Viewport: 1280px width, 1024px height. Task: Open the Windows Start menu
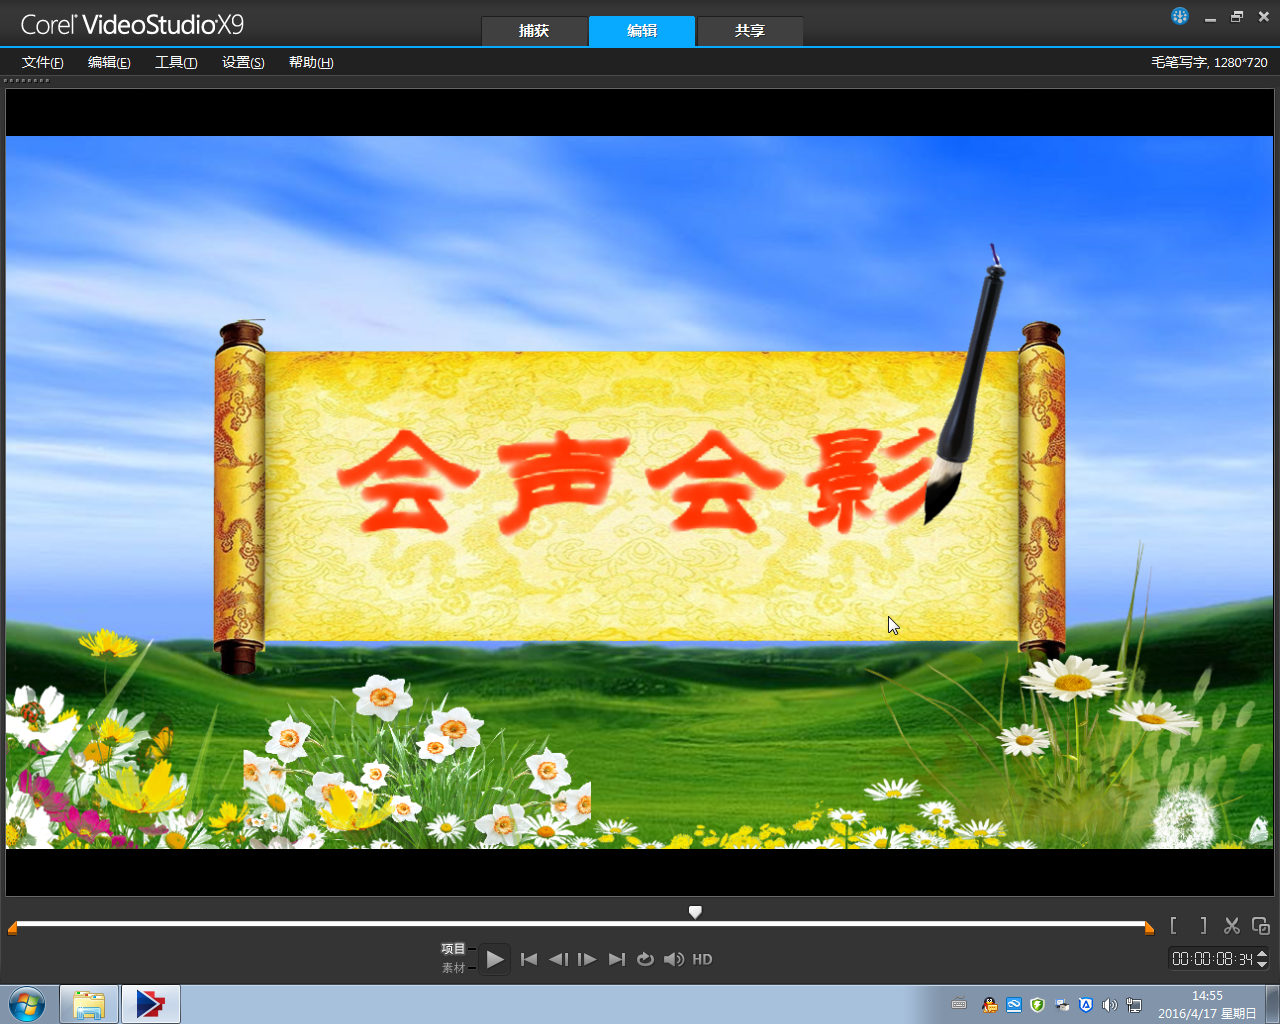pos(27,1004)
